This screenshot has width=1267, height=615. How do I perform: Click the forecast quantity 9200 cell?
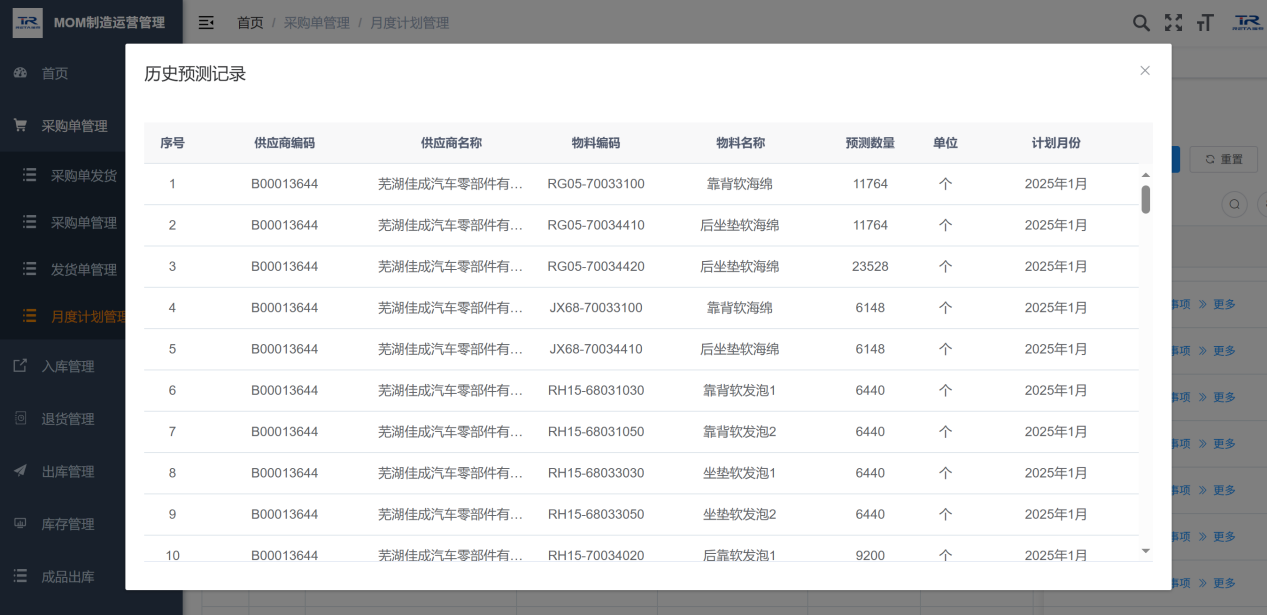coord(870,555)
